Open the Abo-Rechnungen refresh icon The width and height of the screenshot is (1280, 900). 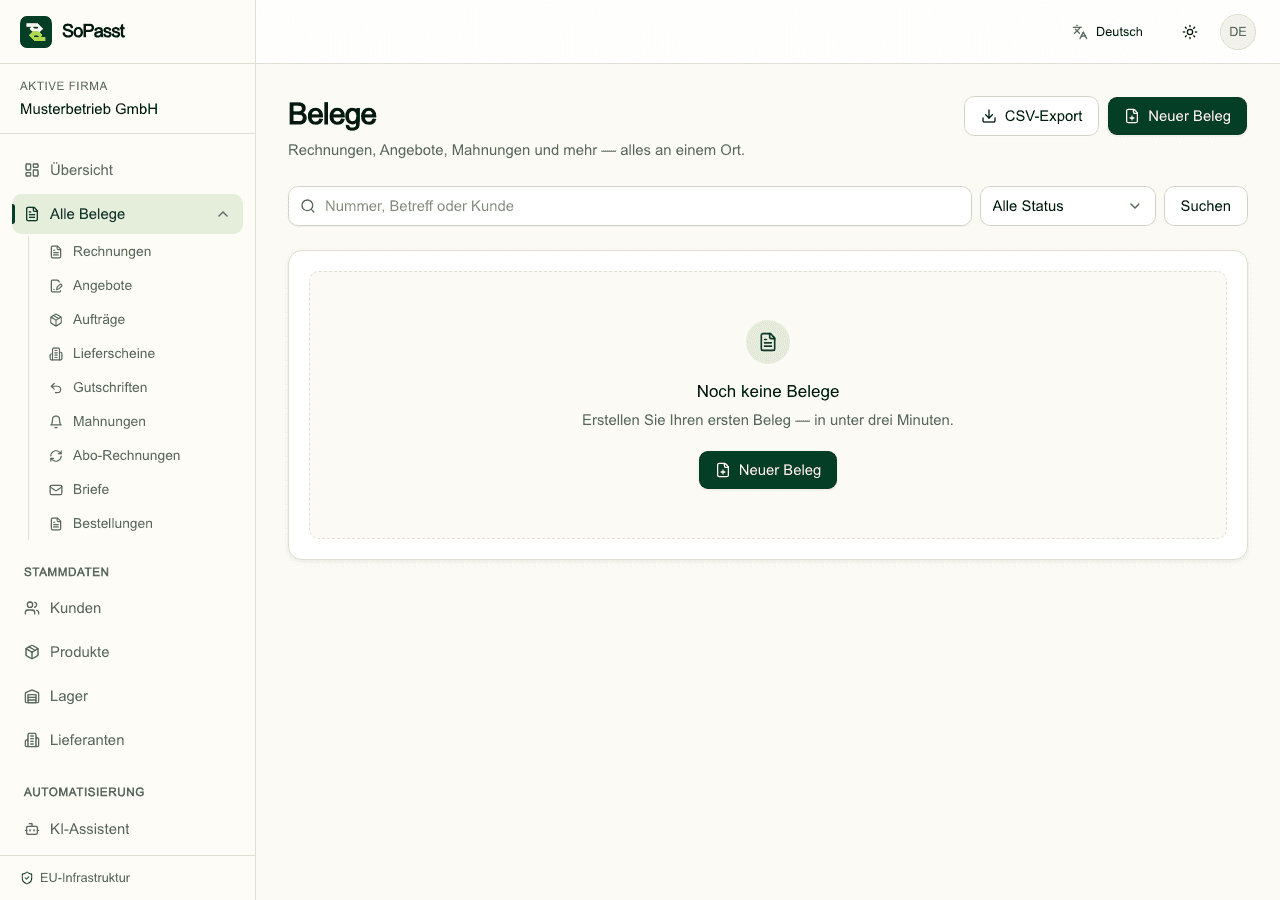pyautogui.click(x=56, y=456)
